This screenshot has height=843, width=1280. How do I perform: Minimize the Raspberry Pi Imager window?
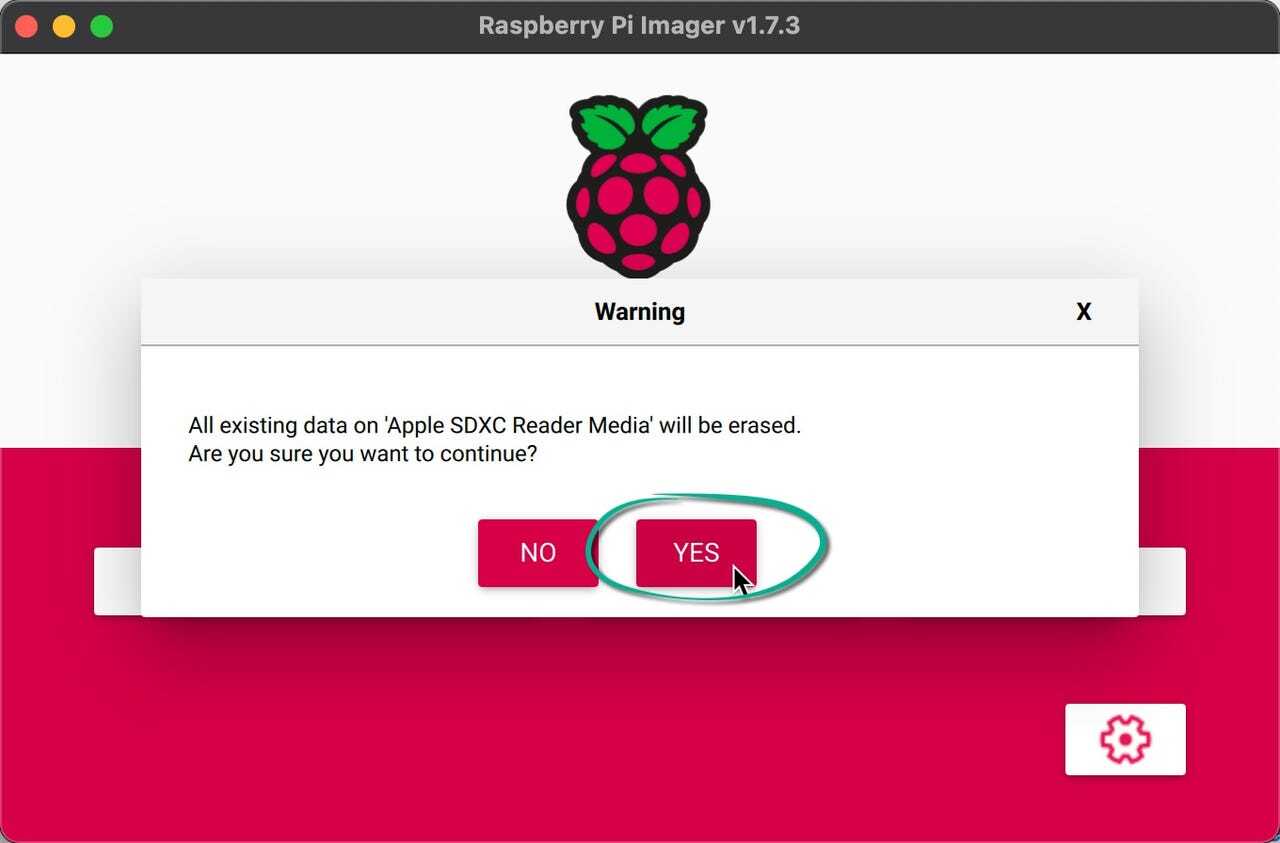[x=64, y=26]
